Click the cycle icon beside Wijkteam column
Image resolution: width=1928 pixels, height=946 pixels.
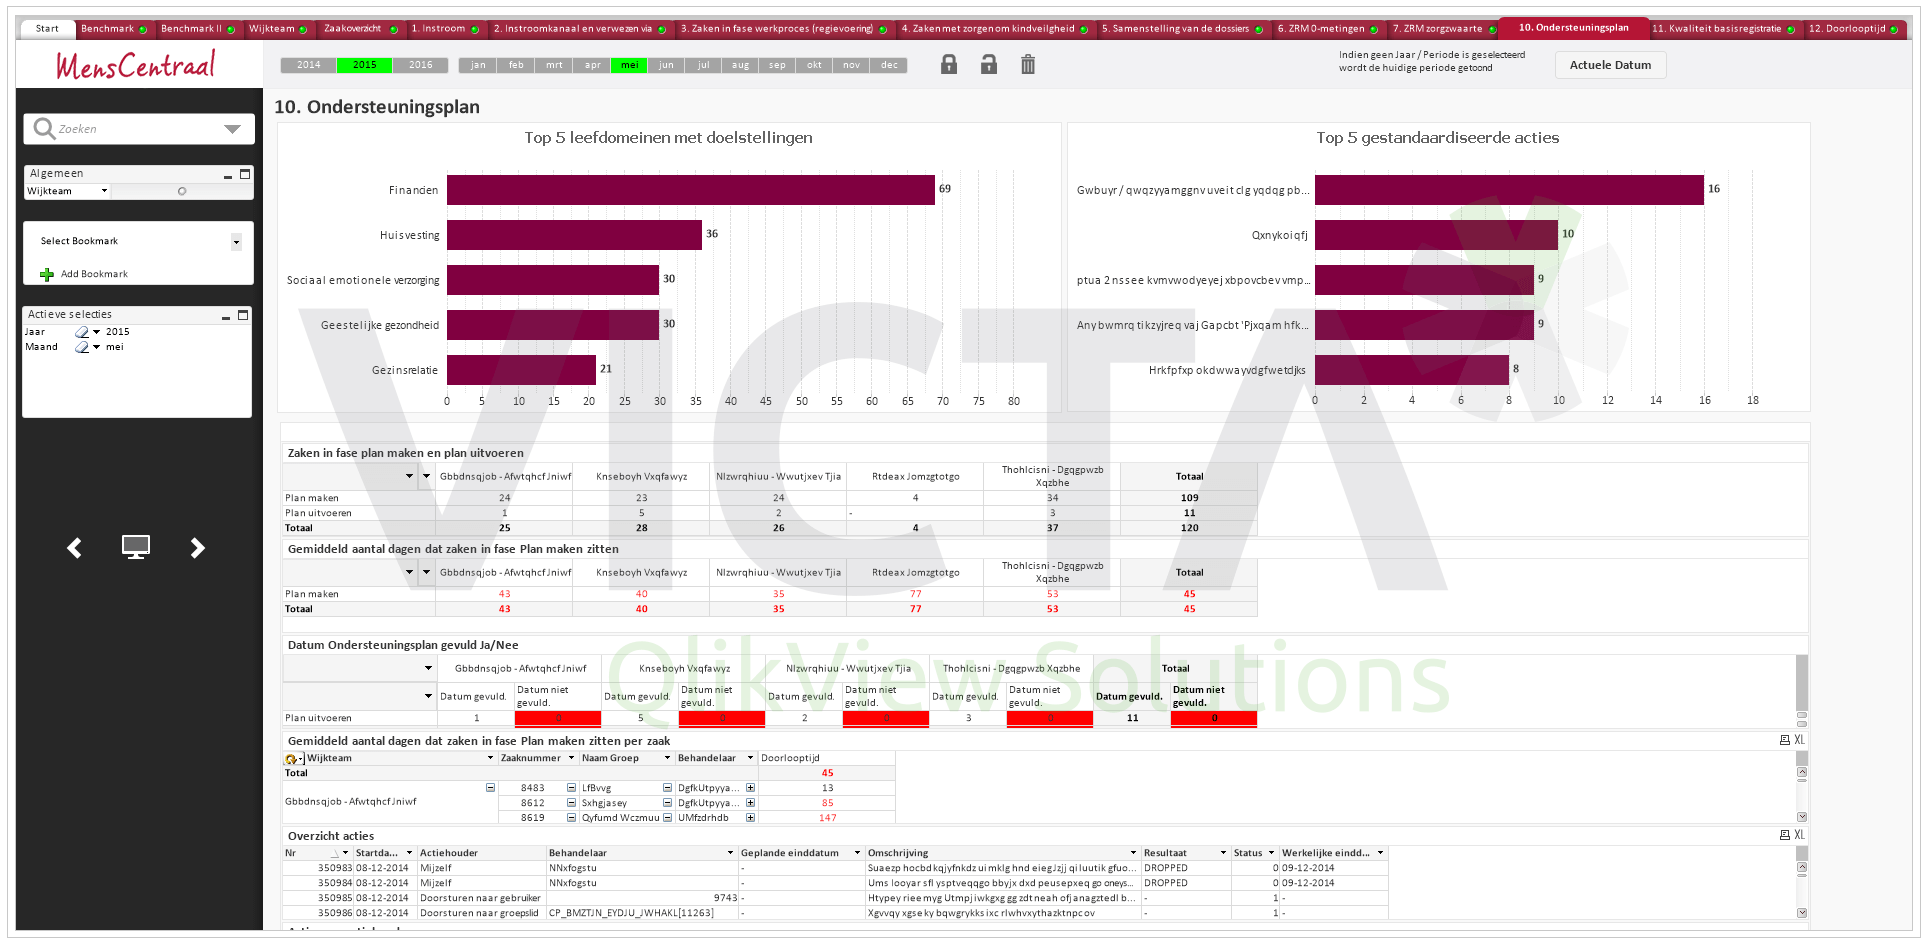point(292,759)
